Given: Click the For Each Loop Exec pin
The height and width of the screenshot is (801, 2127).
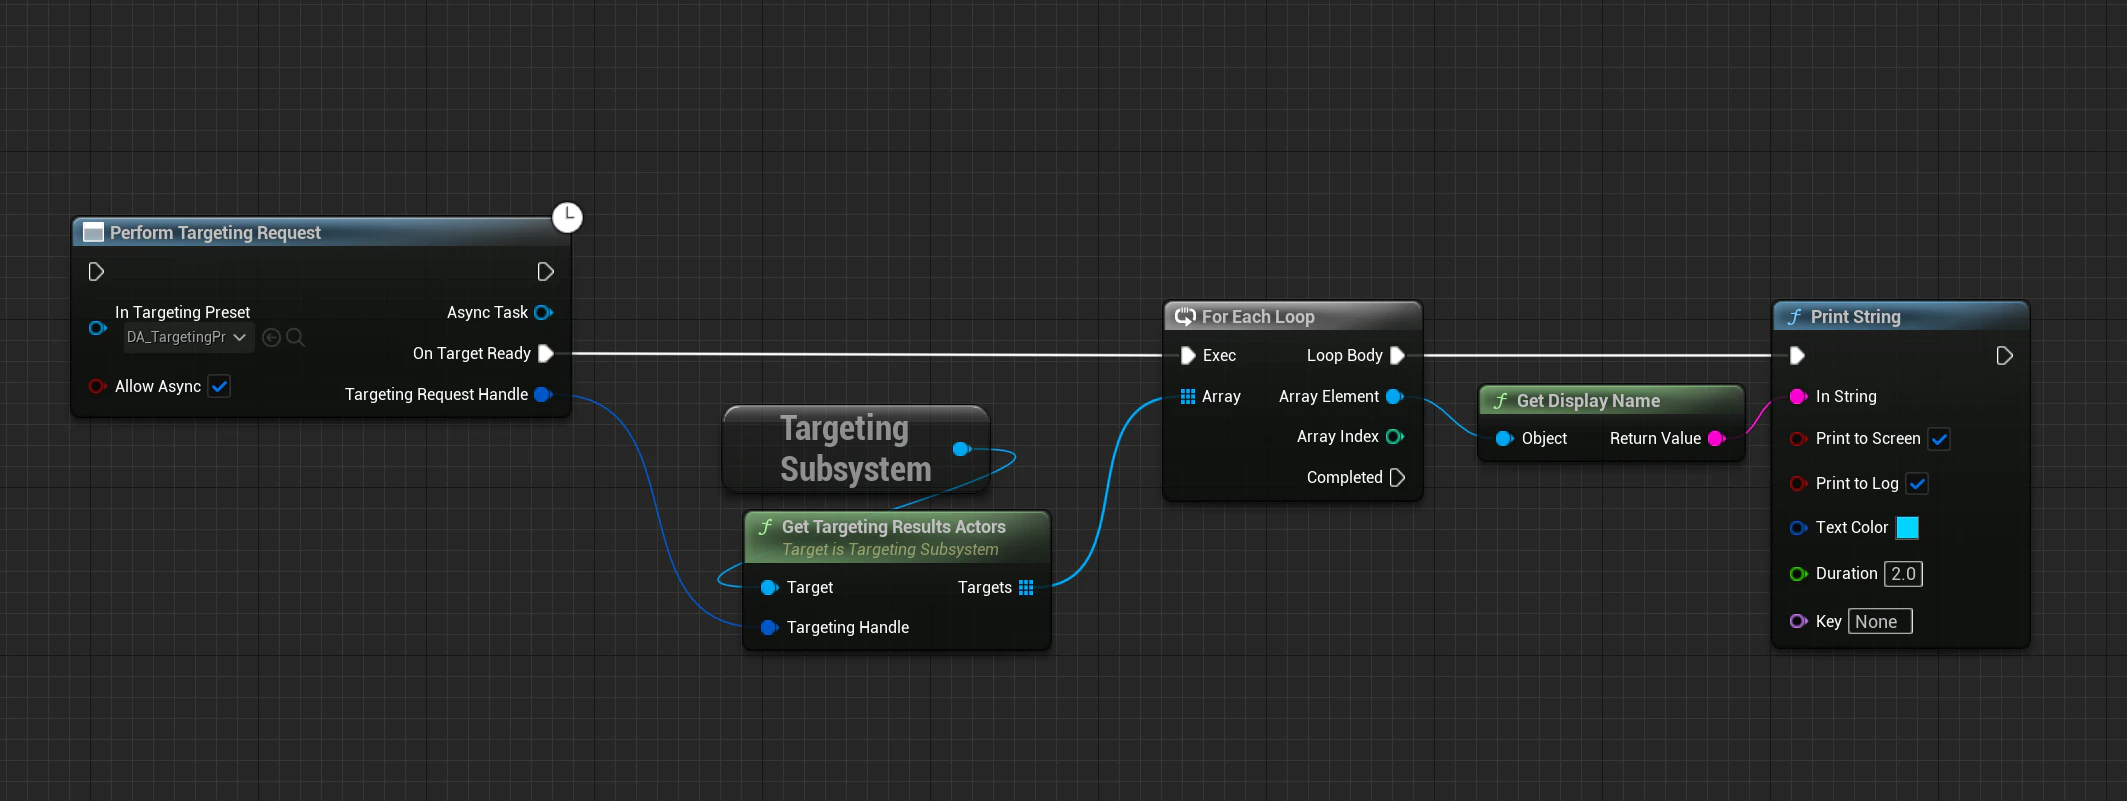Looking at the screenshot, I should coord(1188,355).
